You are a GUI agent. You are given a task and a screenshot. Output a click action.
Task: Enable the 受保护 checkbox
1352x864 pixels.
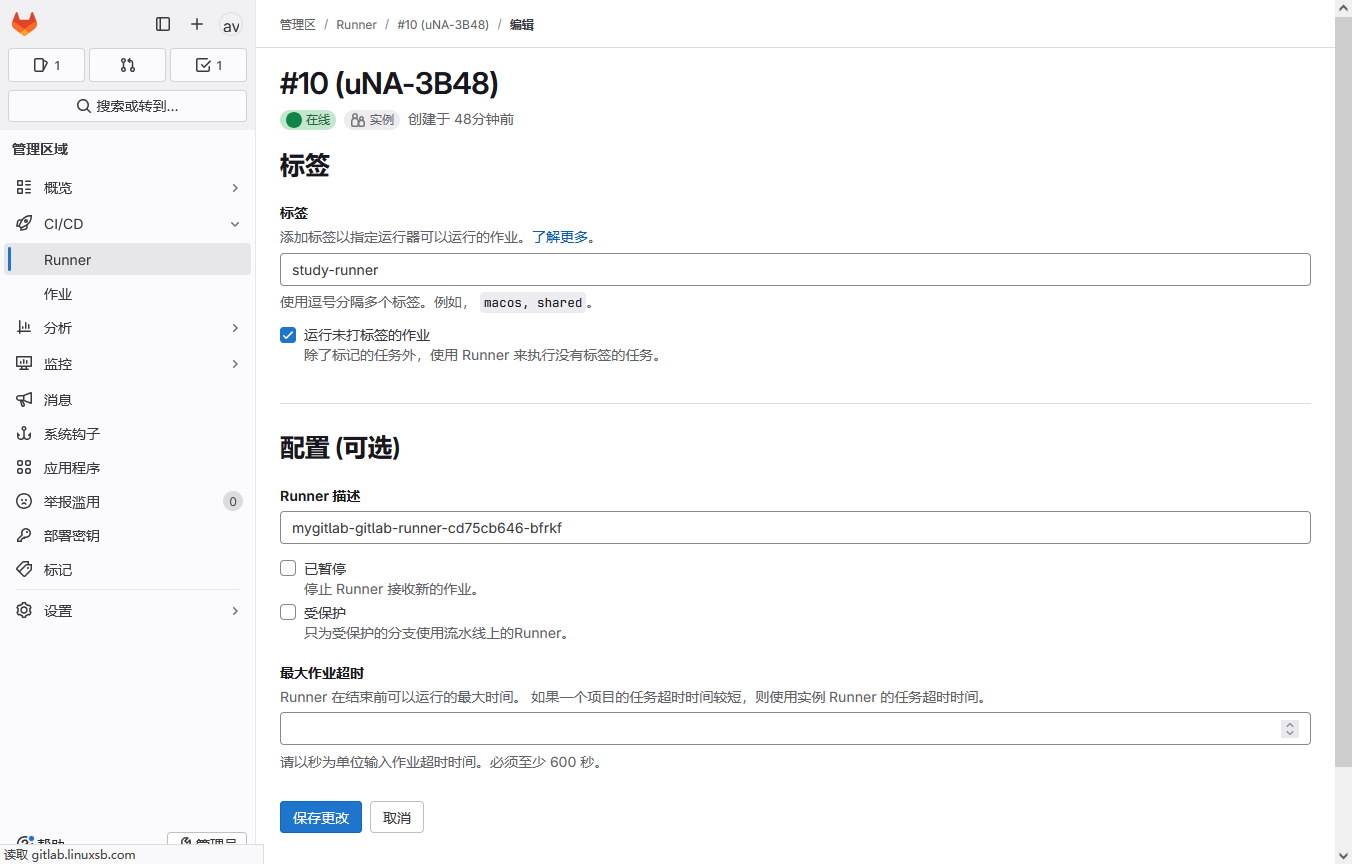point(288,612)
